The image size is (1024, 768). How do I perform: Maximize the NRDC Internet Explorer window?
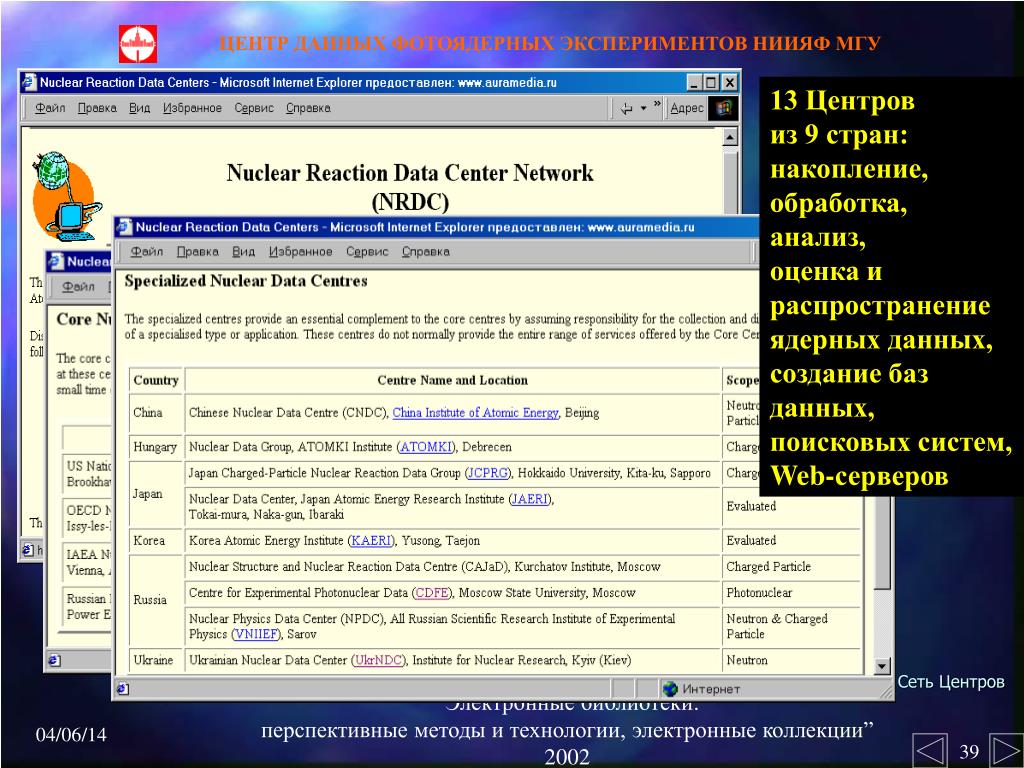pos(711,83)
